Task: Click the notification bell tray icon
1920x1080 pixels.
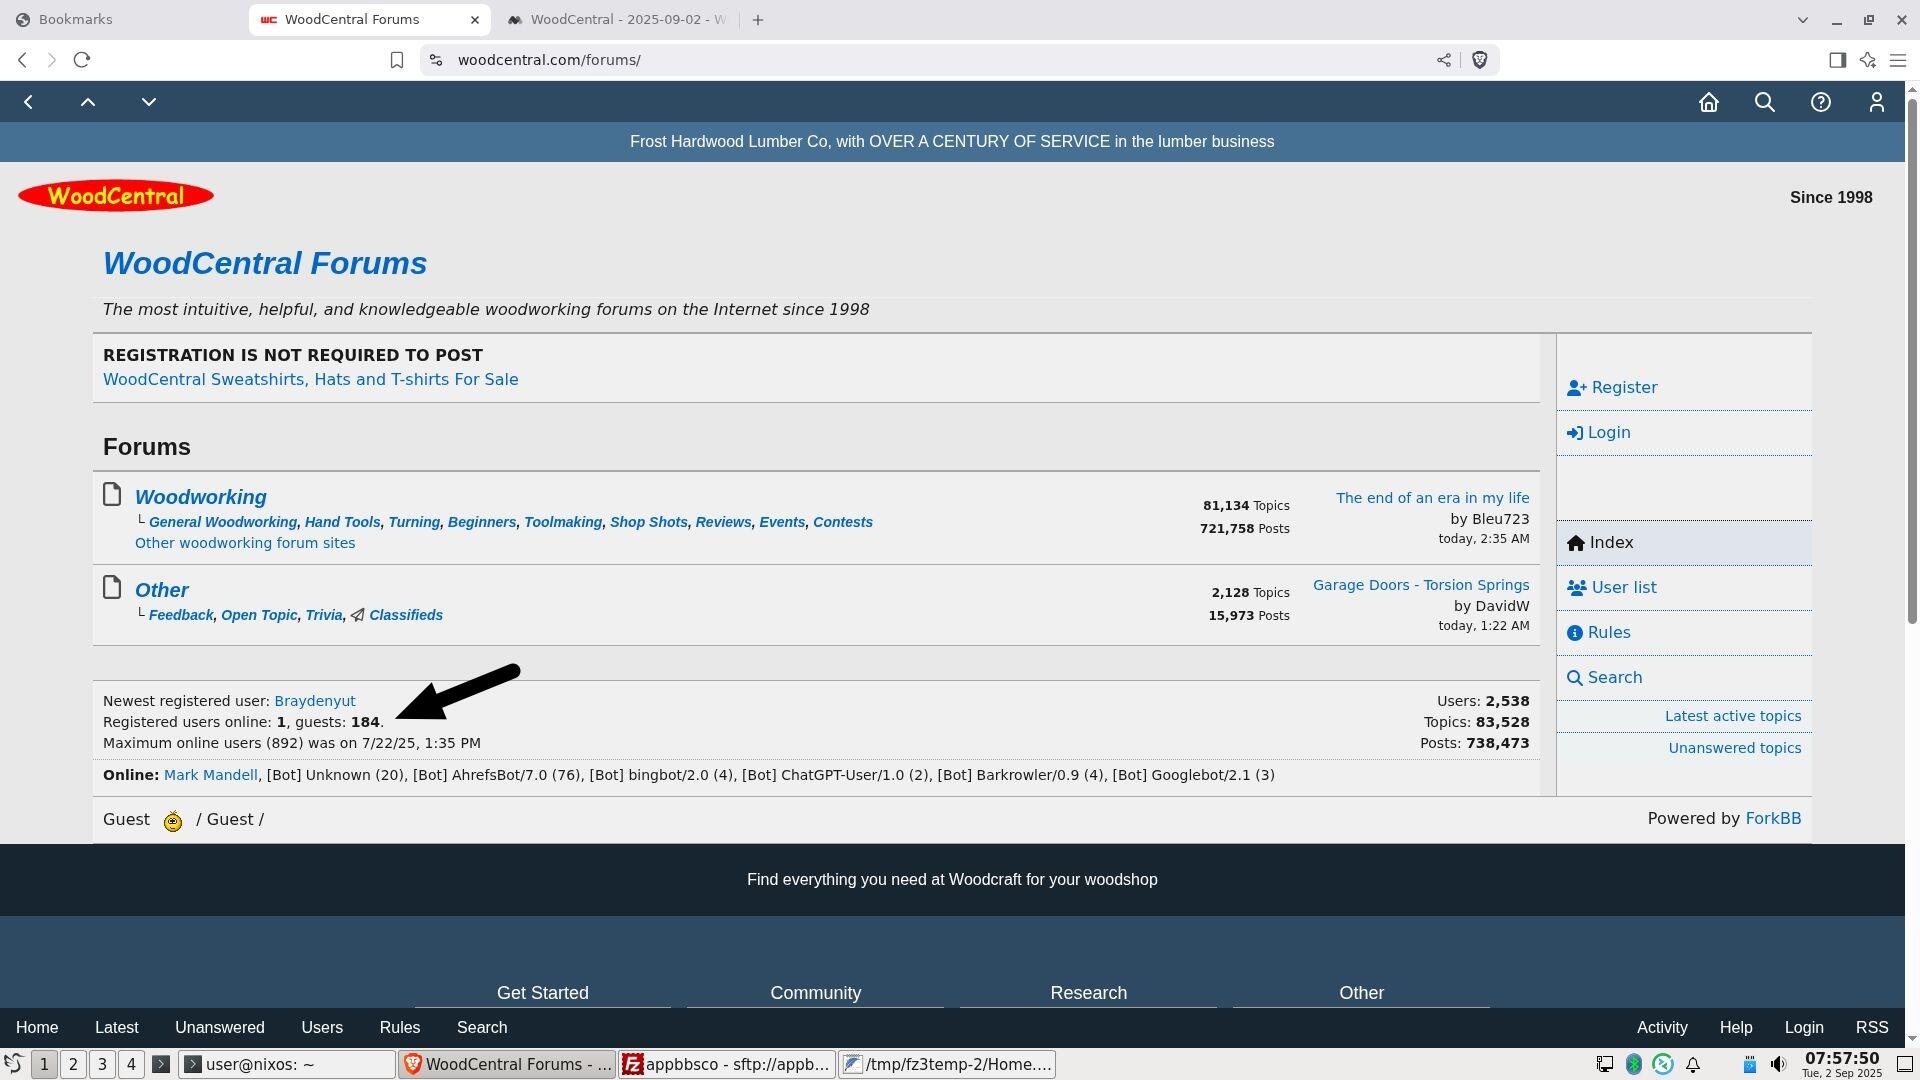Action: (1693, 1065)
